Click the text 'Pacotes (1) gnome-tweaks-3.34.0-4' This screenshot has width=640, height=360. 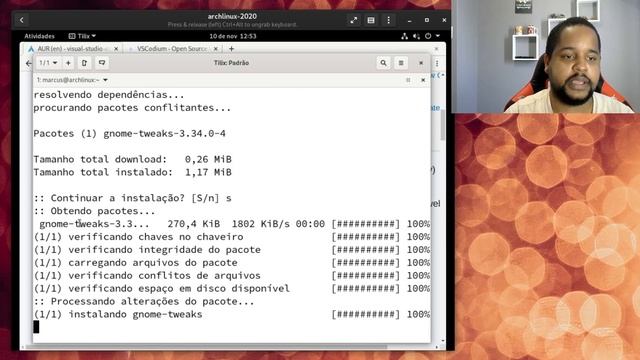(x=129, y=133)
